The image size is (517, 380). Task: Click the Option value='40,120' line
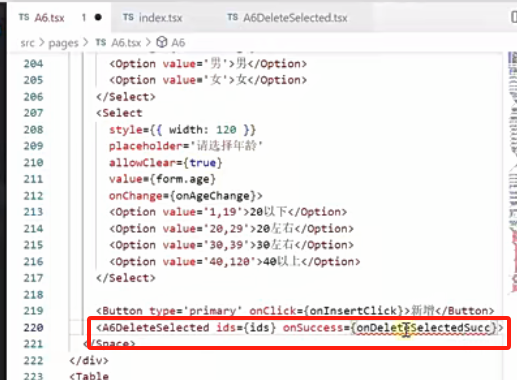click(235, 261)
